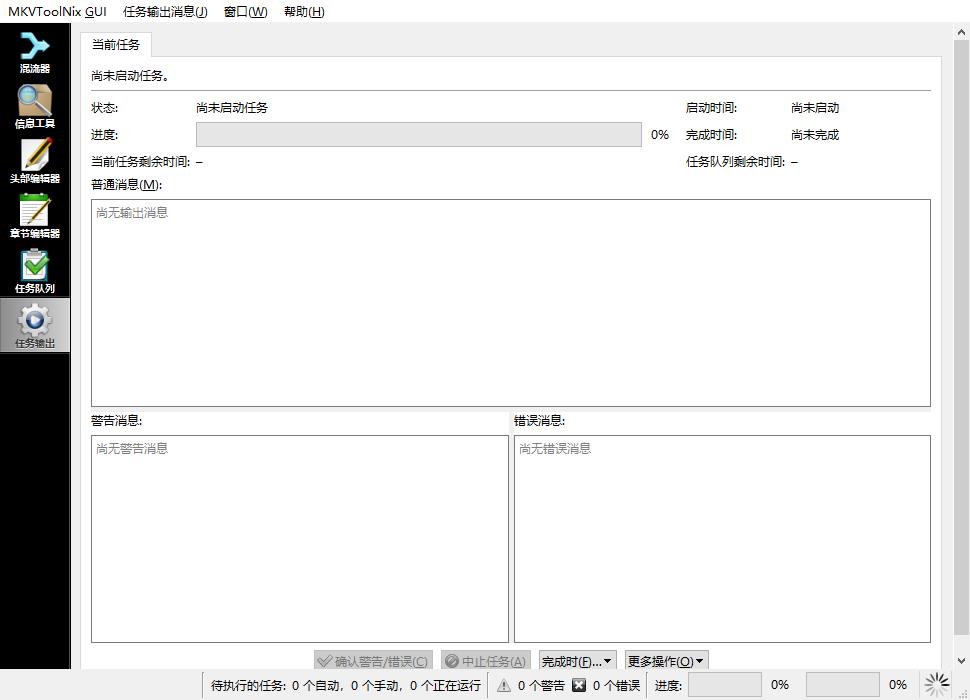Click the 尚未完成 finish time value
Screen dimensions: 970x700
pos(815,134)
